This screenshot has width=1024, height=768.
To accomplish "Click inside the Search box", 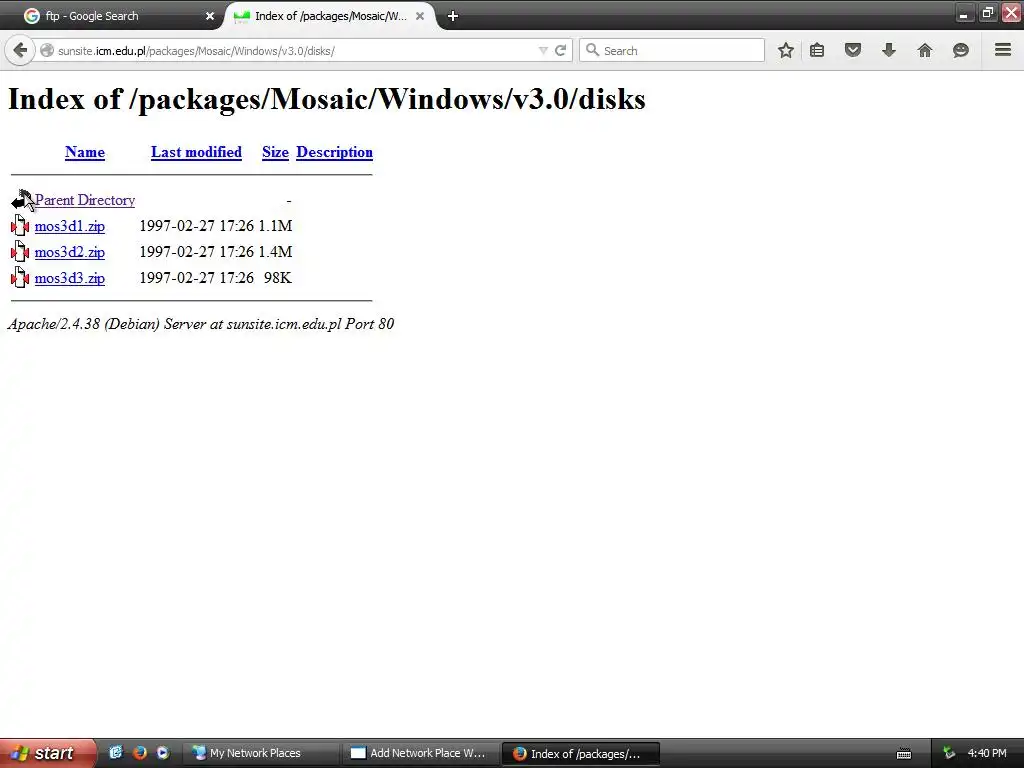I will click(671, 50).
